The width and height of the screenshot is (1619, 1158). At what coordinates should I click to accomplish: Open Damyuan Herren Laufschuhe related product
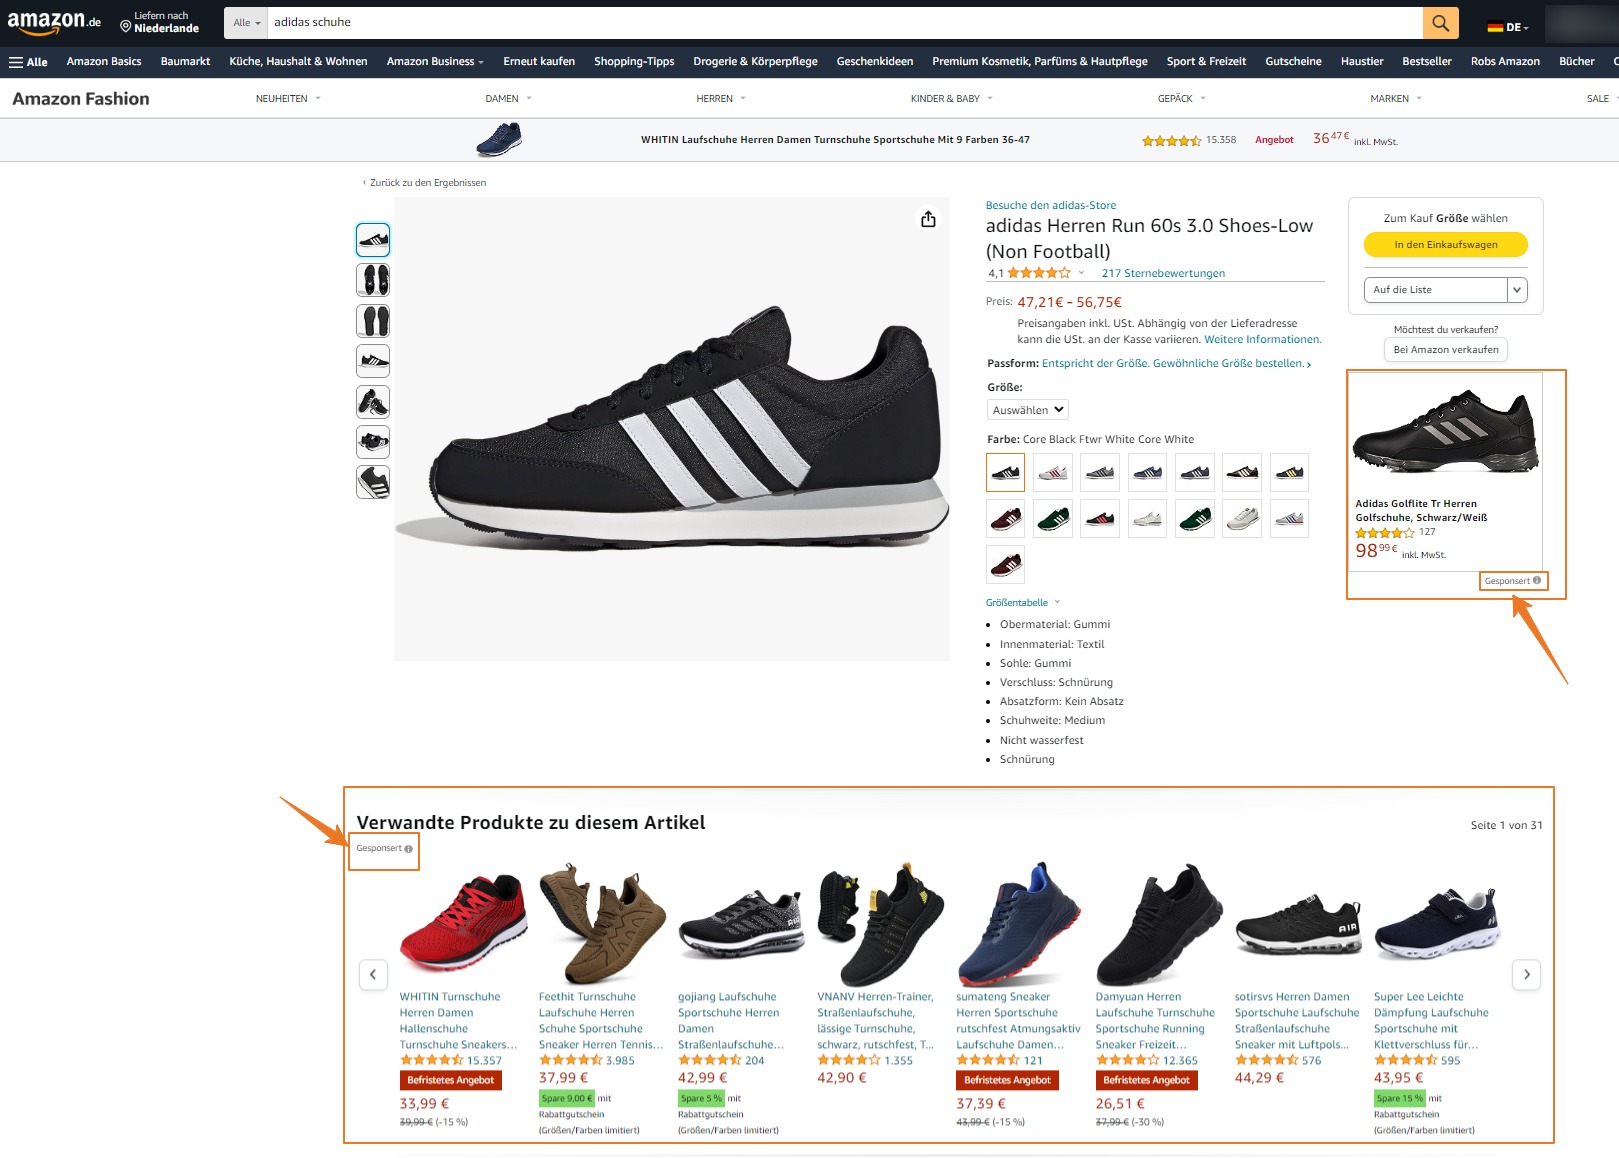tap(1155, 1021)
